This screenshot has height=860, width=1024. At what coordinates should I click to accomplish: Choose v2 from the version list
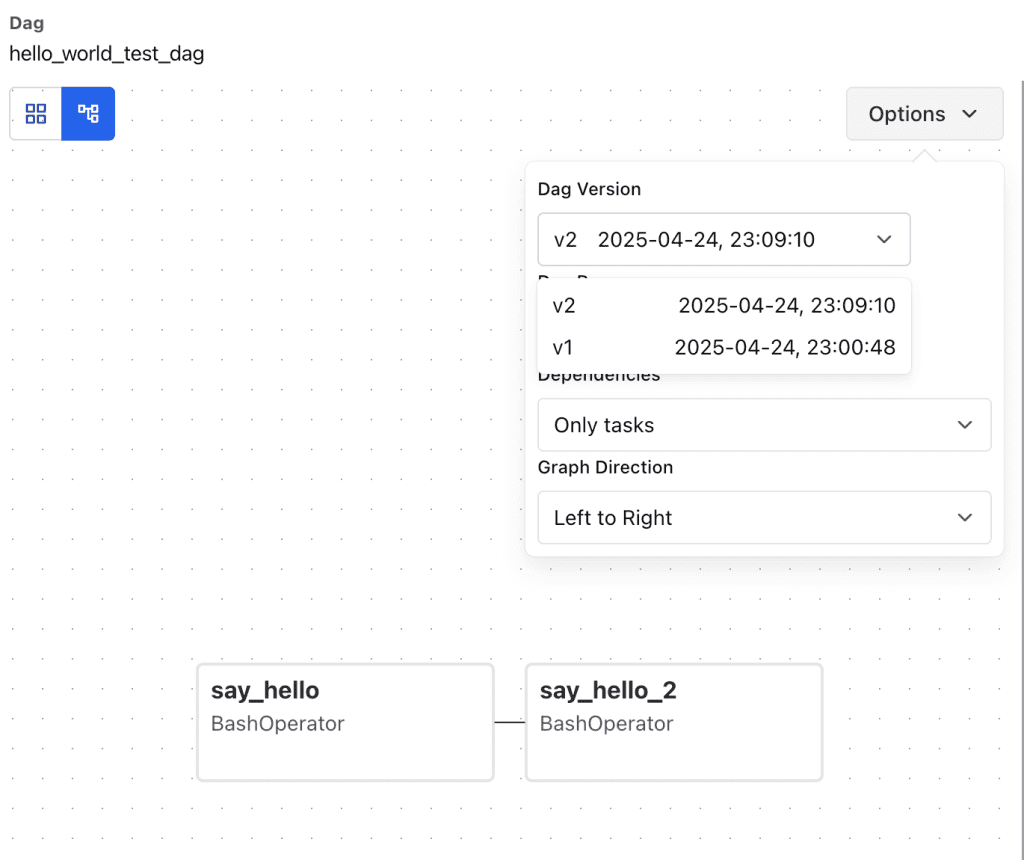click(723, 306)
